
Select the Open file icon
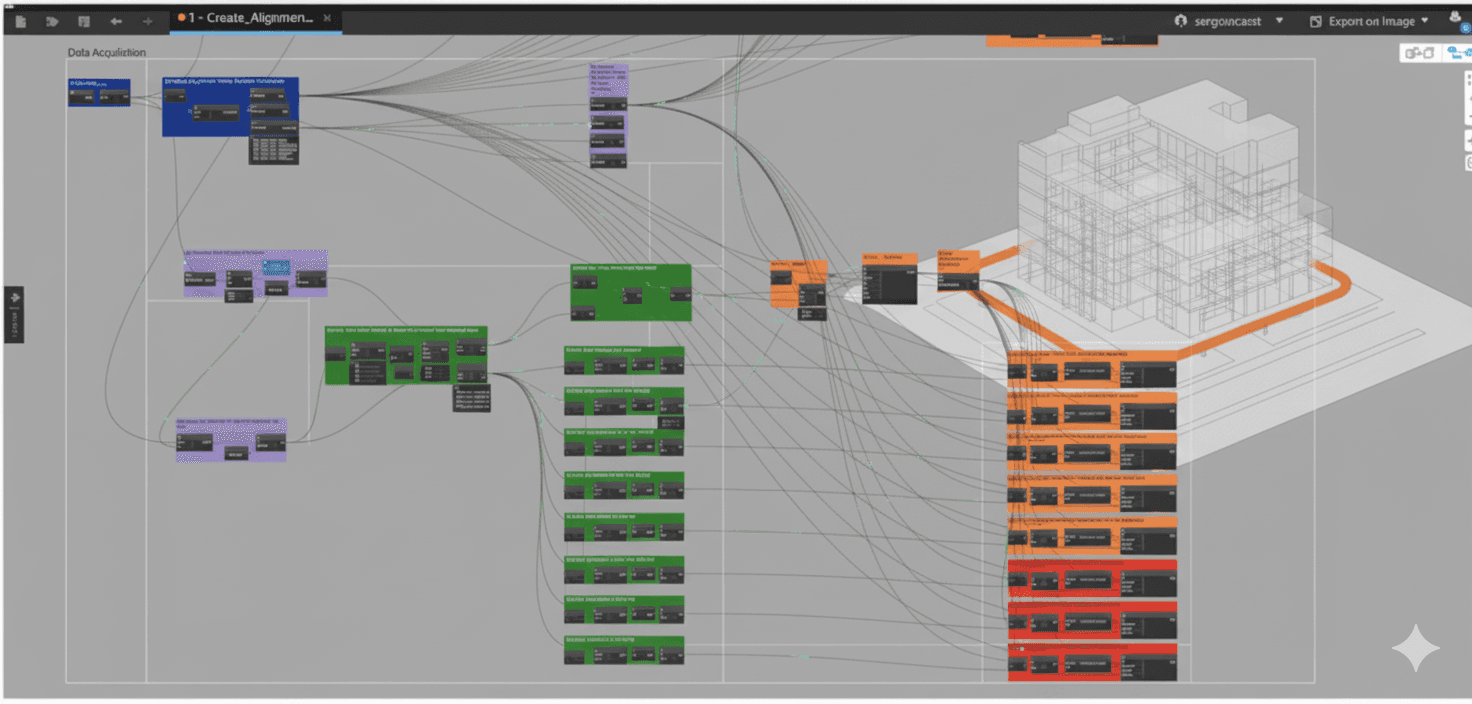(52, 20)
